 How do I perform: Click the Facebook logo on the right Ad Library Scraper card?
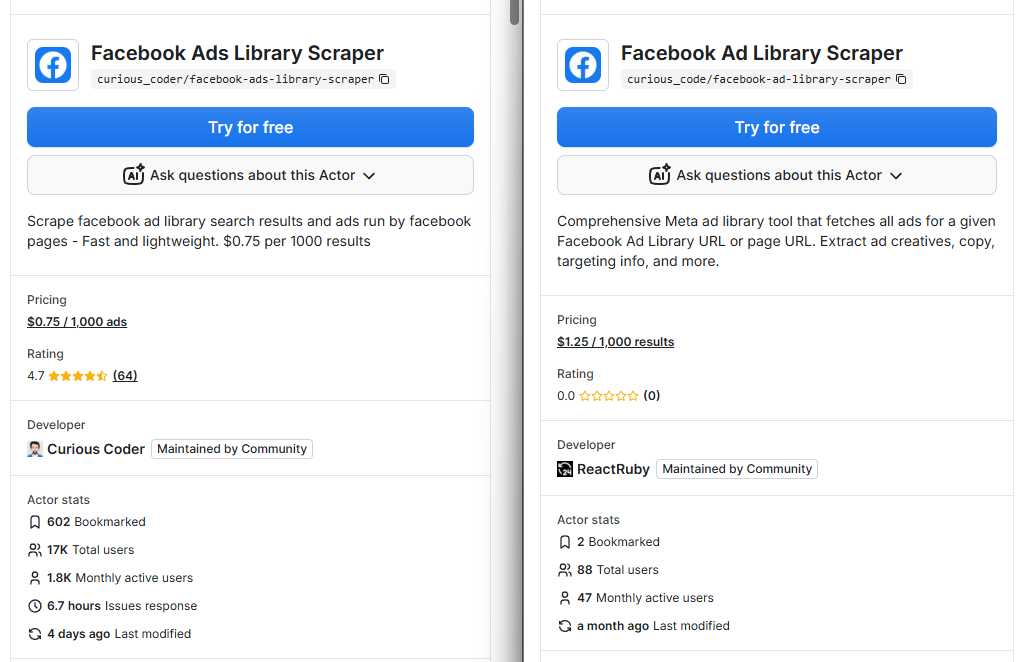tap(583, 65)
